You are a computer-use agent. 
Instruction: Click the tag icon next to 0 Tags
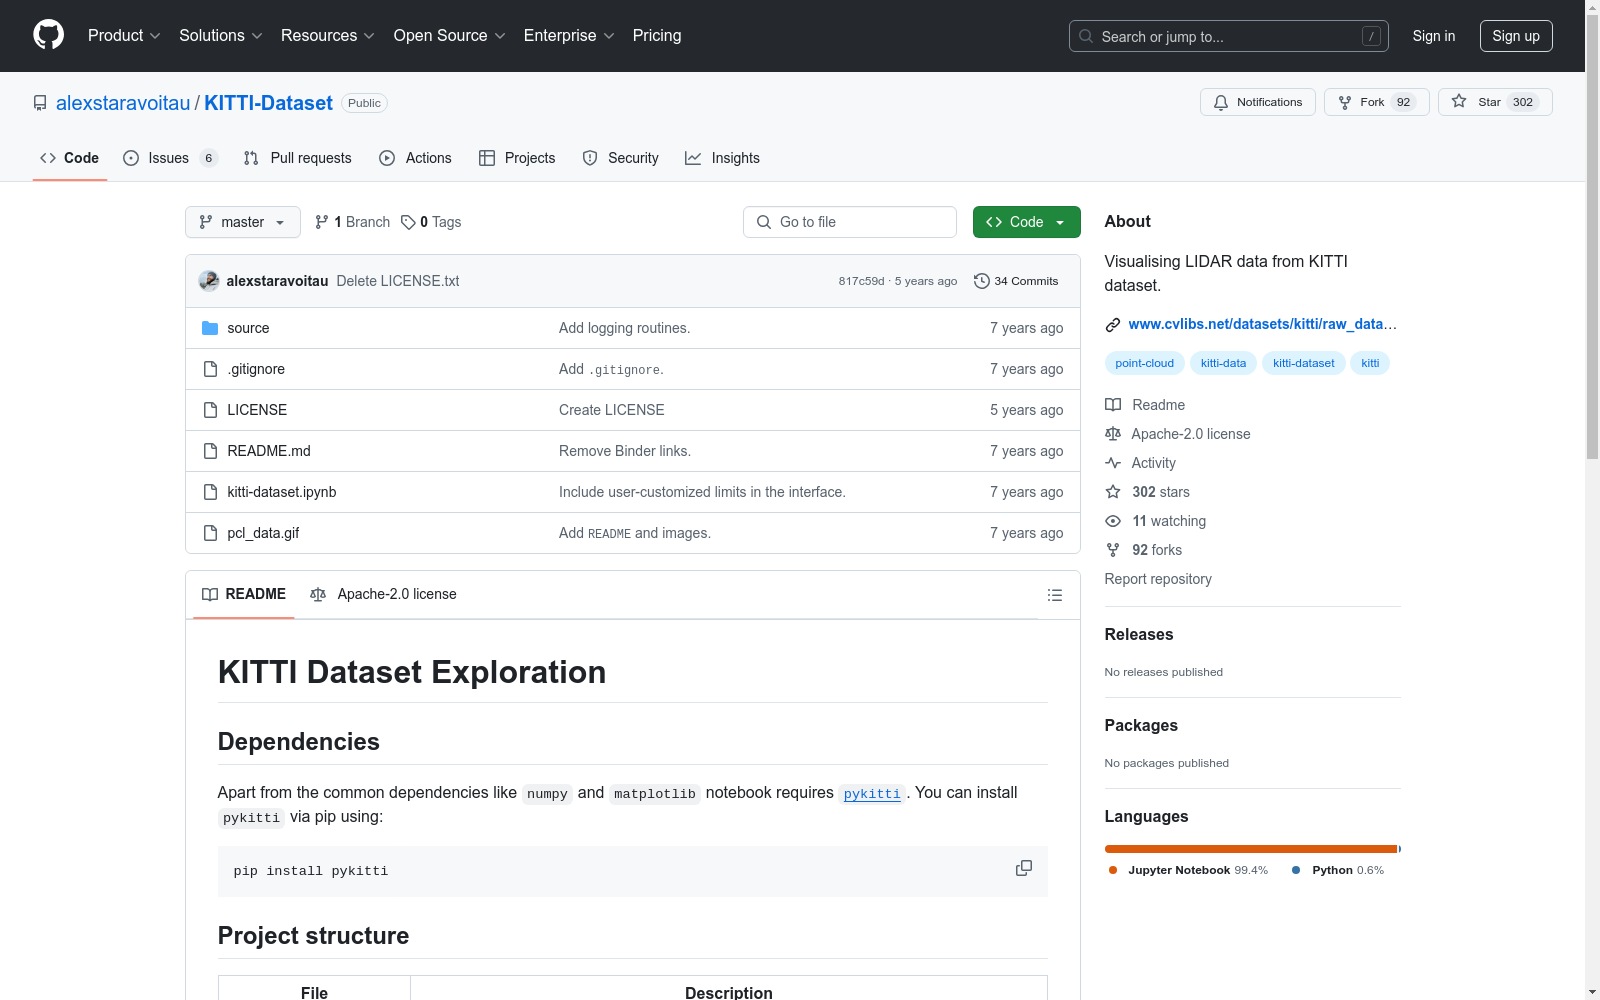pos(408,222)
